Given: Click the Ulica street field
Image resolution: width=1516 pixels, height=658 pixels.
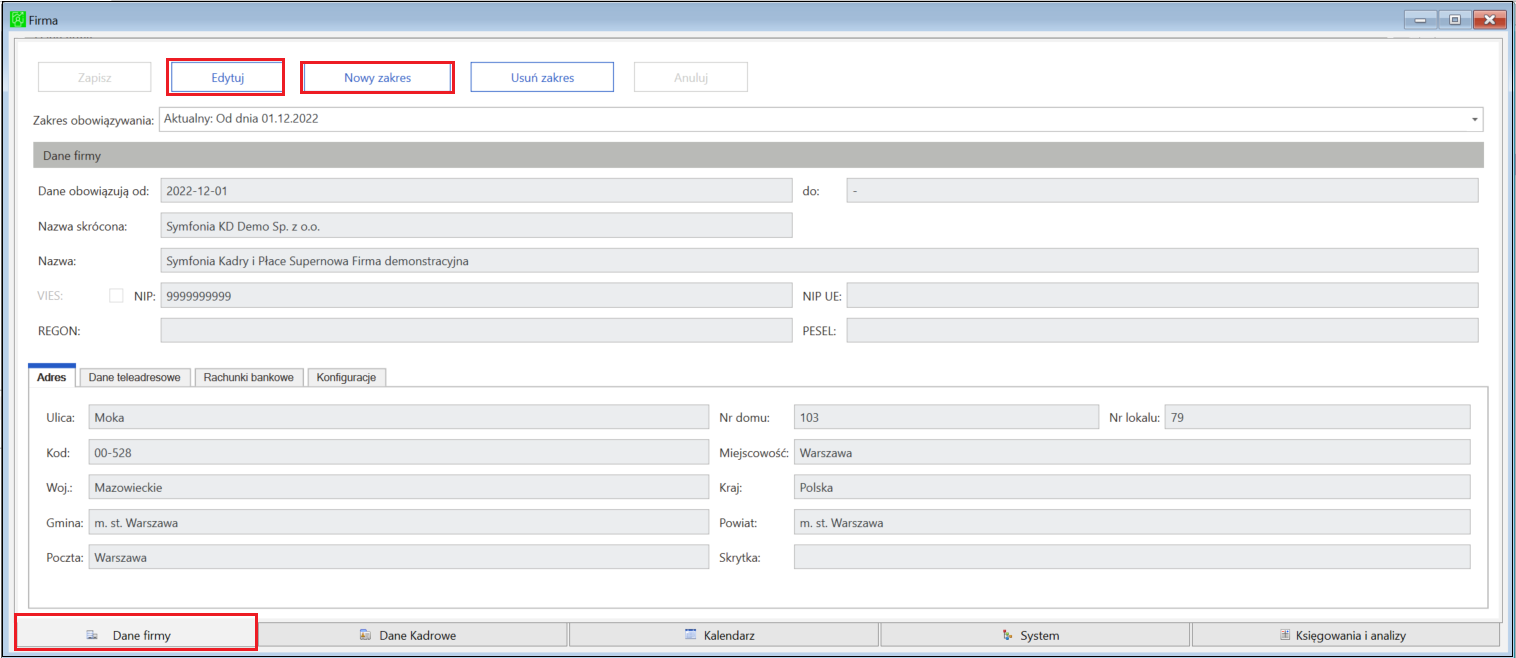Looking at the screenshot, I should click(397, 418).
